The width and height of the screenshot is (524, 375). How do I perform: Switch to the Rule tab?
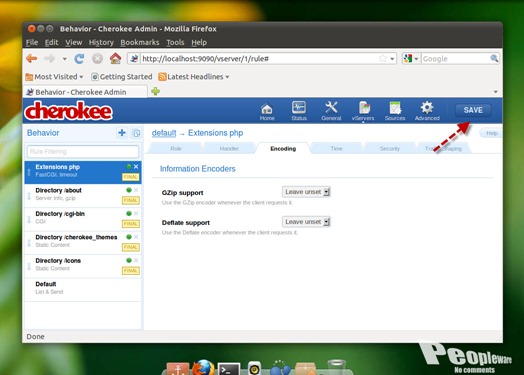pyautogui.click(x=176, y=148)
